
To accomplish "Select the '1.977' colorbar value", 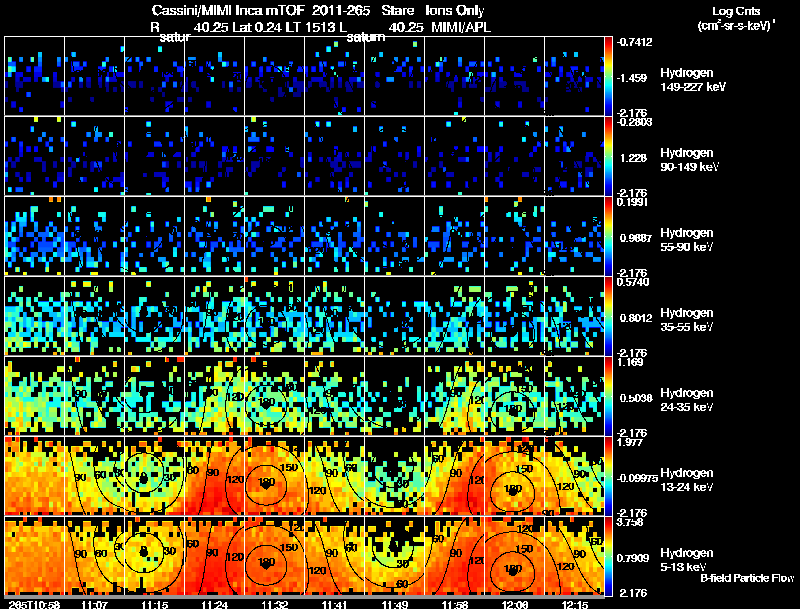I will pos(631,442).
